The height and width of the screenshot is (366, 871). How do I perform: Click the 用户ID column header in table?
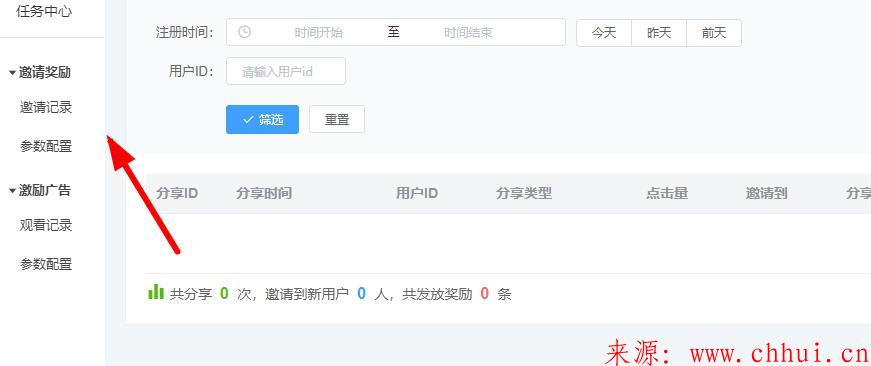[417, 193]
